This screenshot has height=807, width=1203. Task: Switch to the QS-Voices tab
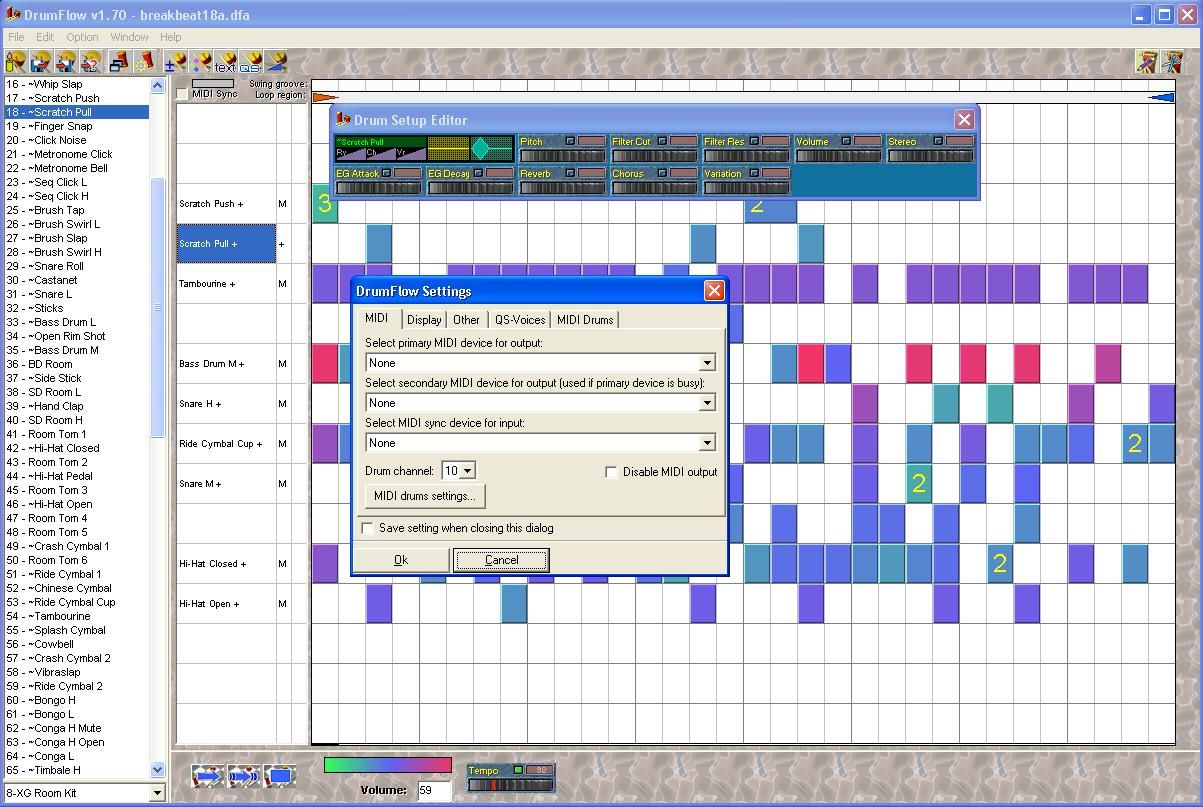pos(520,320)
